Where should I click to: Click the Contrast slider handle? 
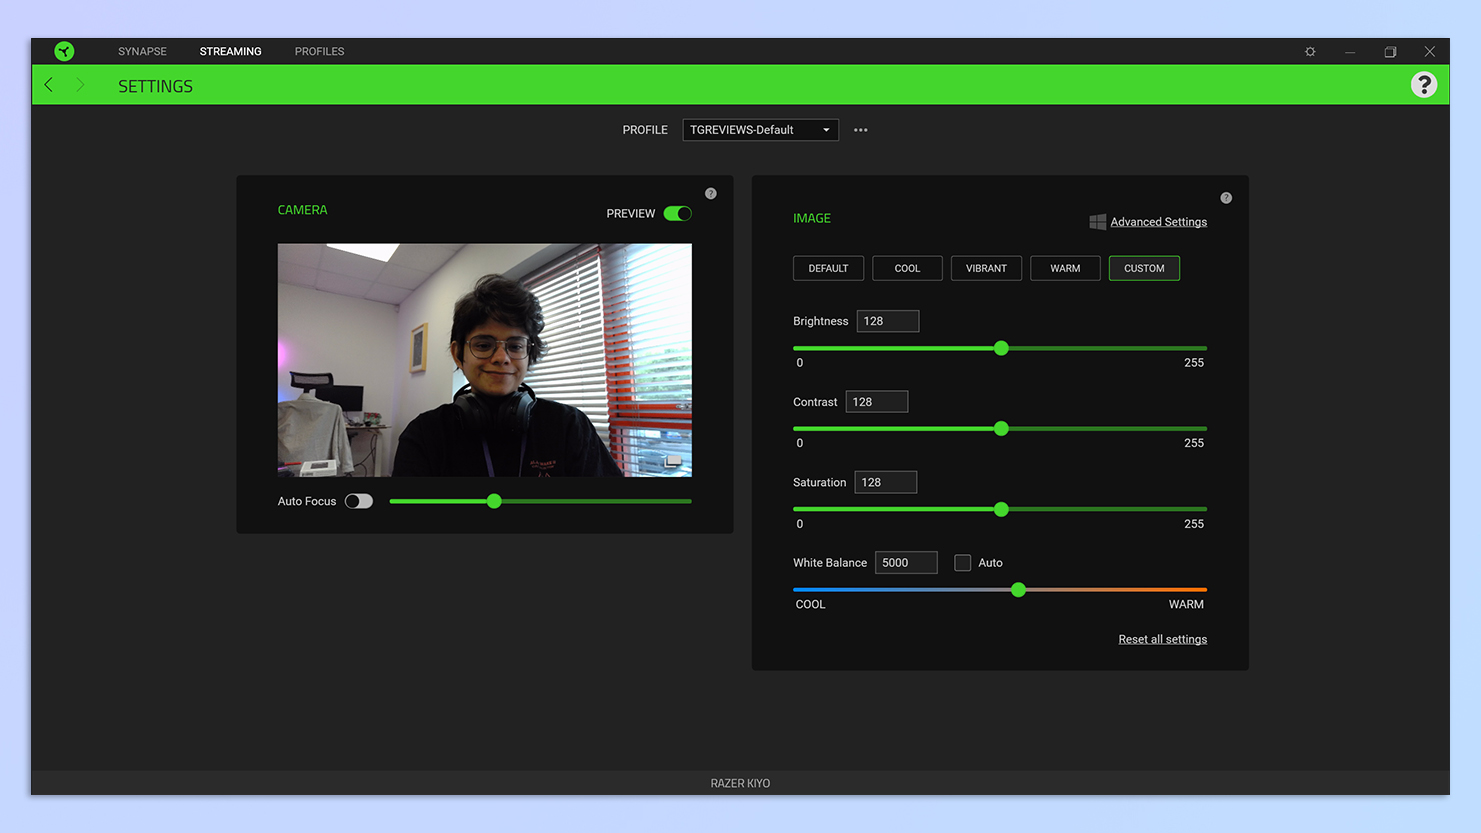[x=1001, y=429]
